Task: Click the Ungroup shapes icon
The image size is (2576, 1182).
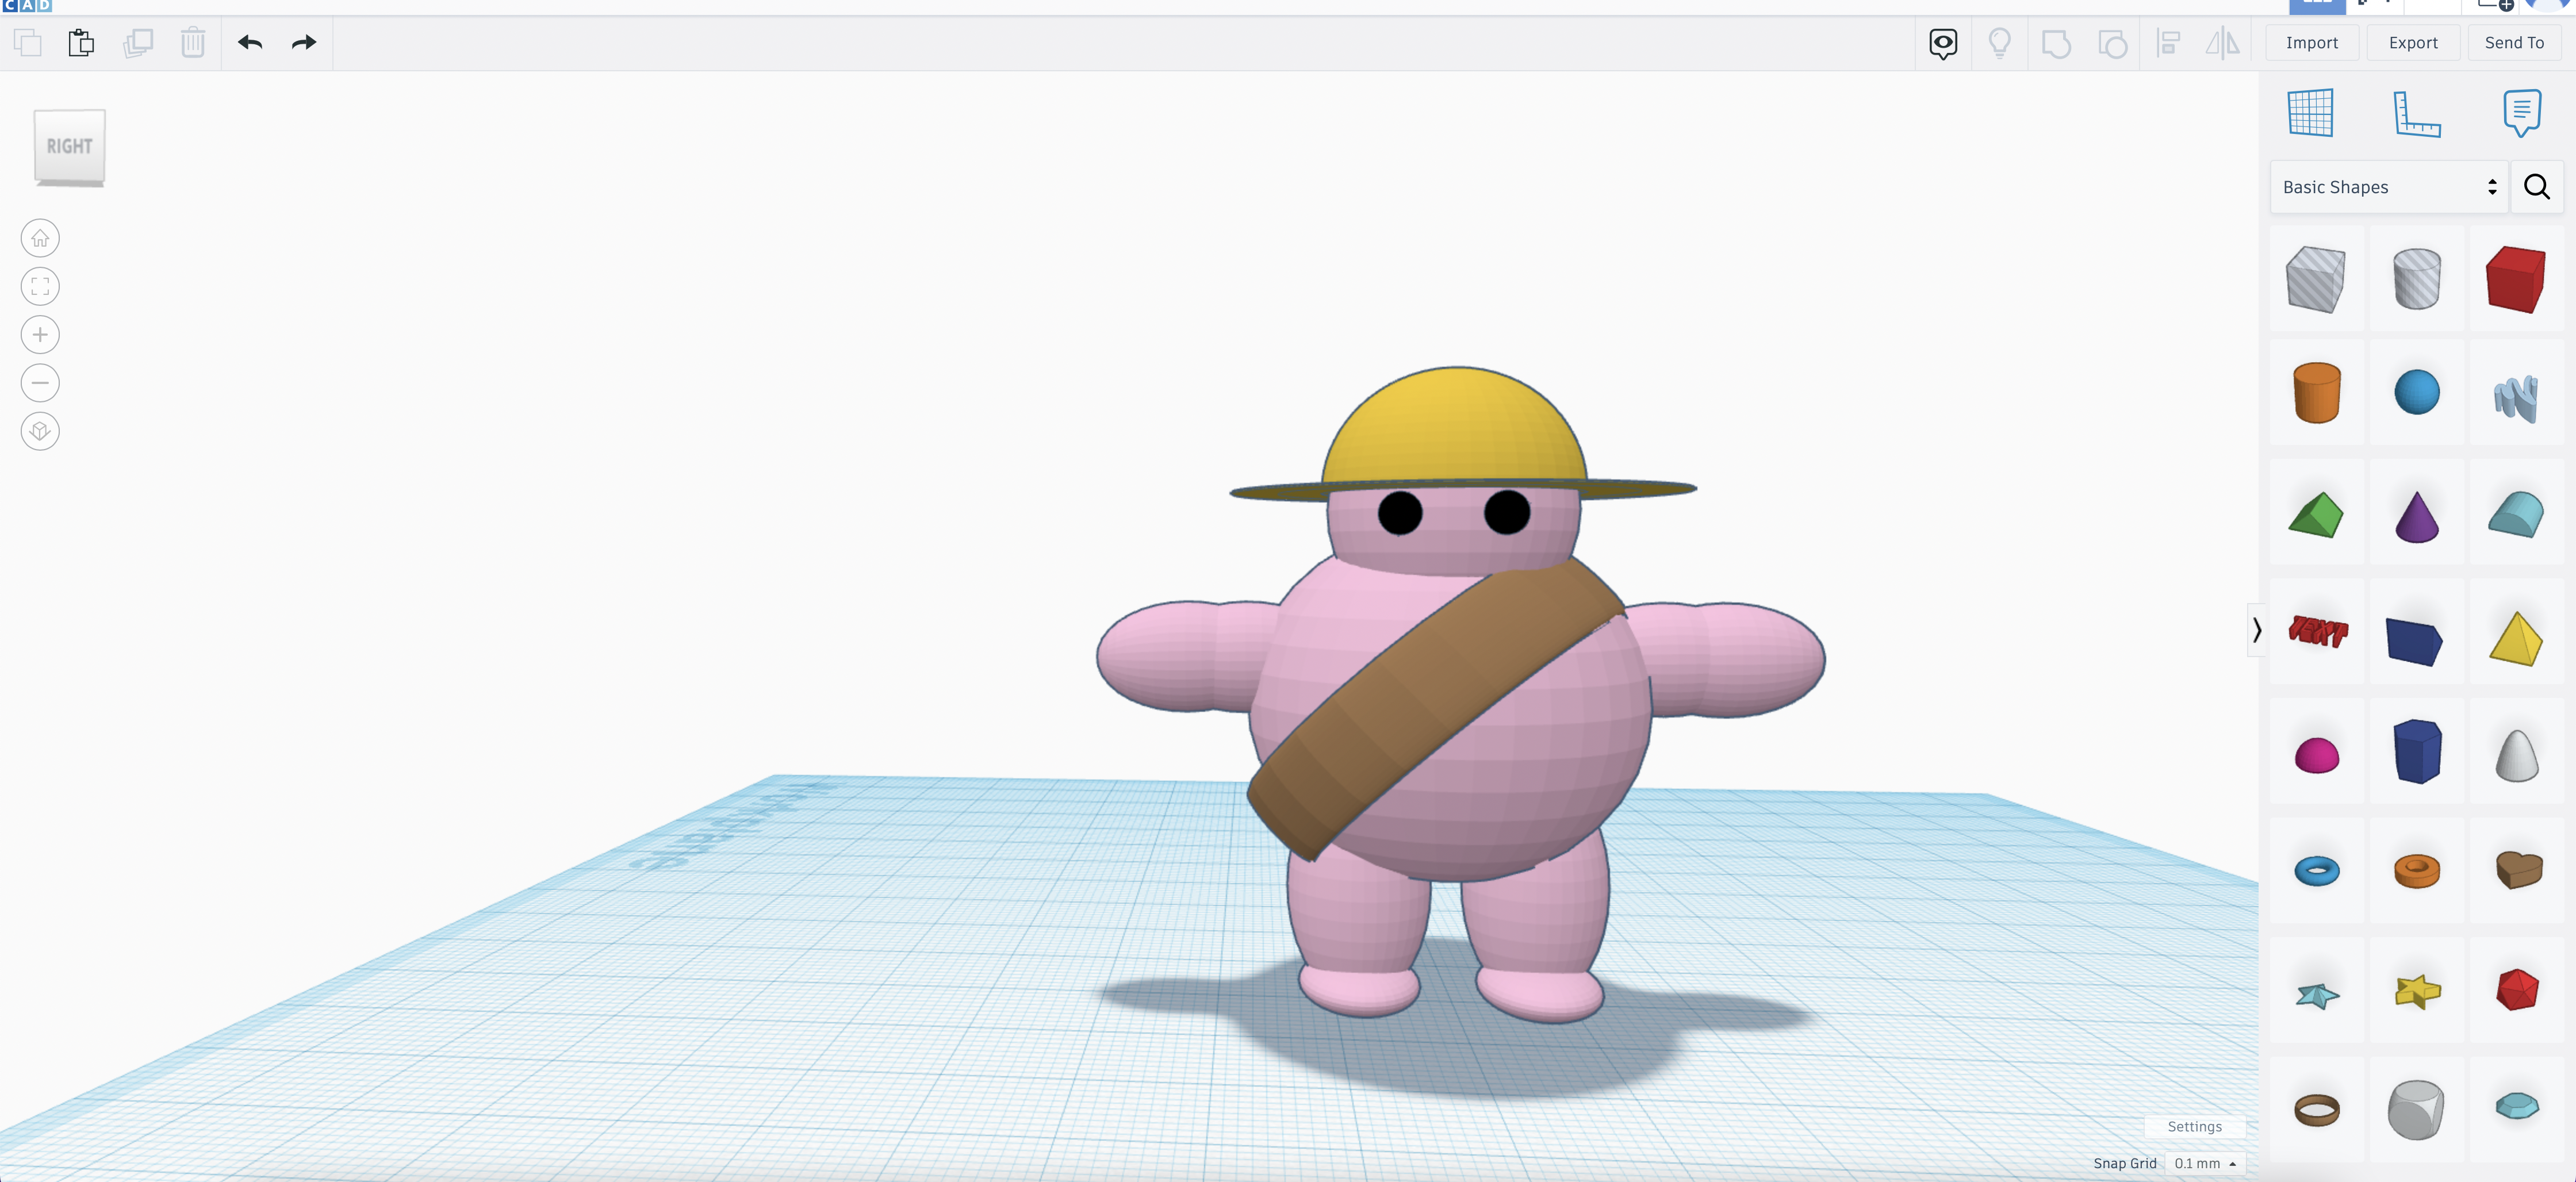Action: click(x=2112, y=44)
